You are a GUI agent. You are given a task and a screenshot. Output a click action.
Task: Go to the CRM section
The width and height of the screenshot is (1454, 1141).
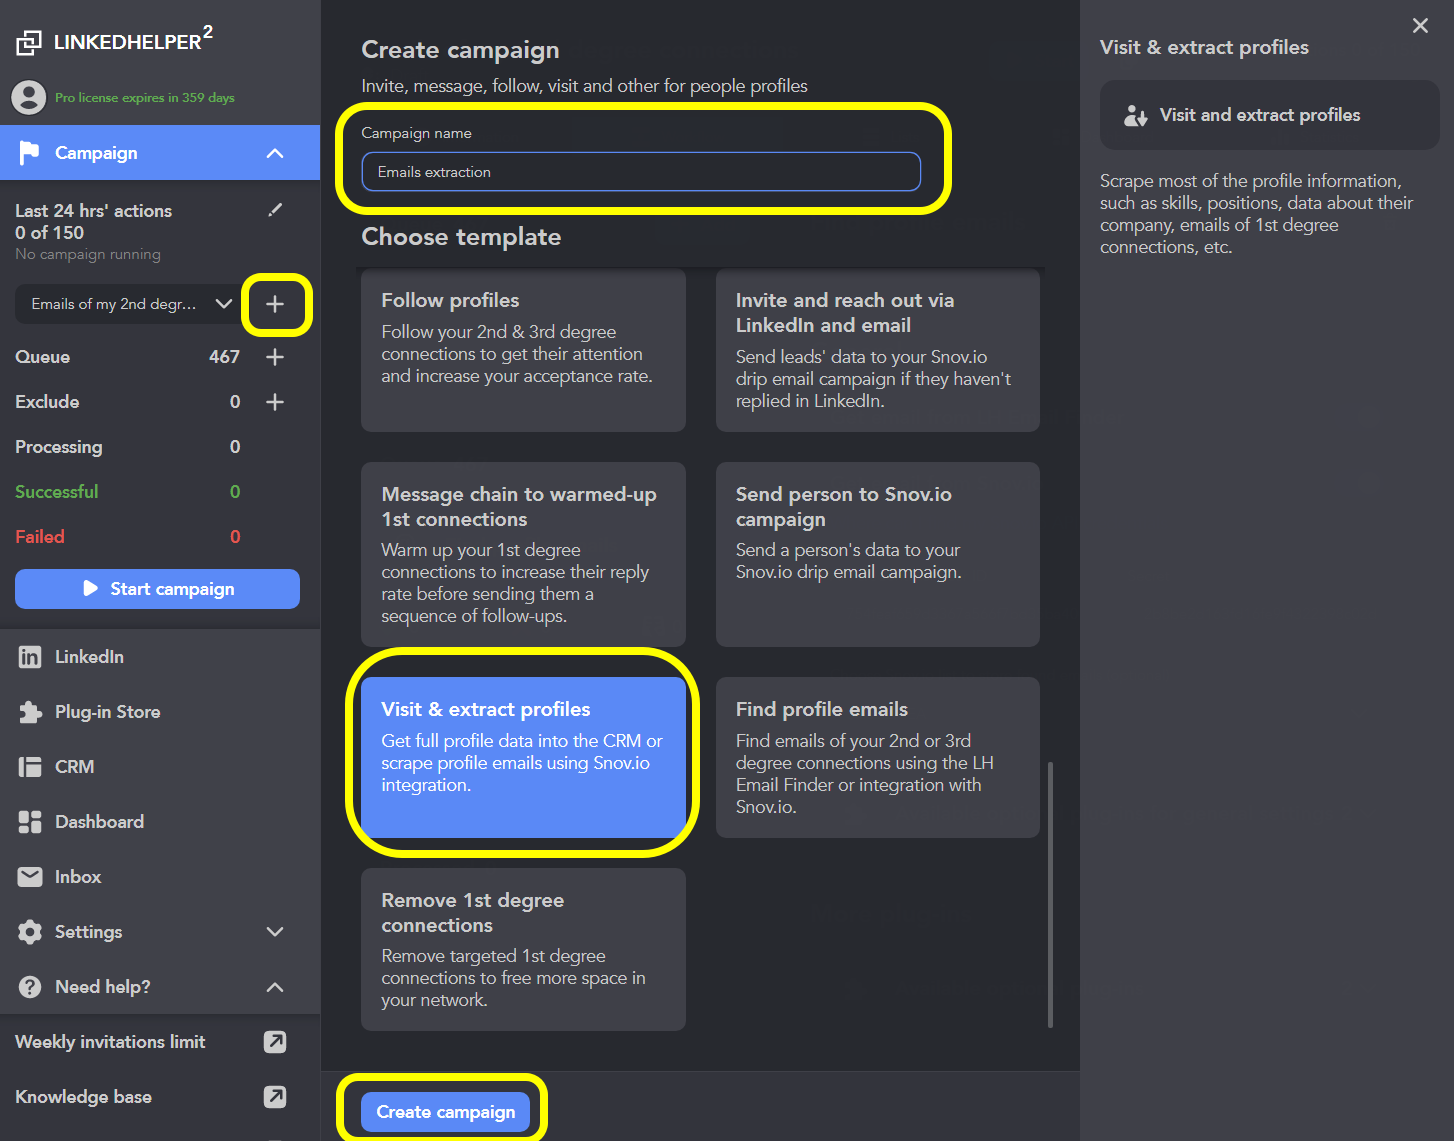coord(160,767)
